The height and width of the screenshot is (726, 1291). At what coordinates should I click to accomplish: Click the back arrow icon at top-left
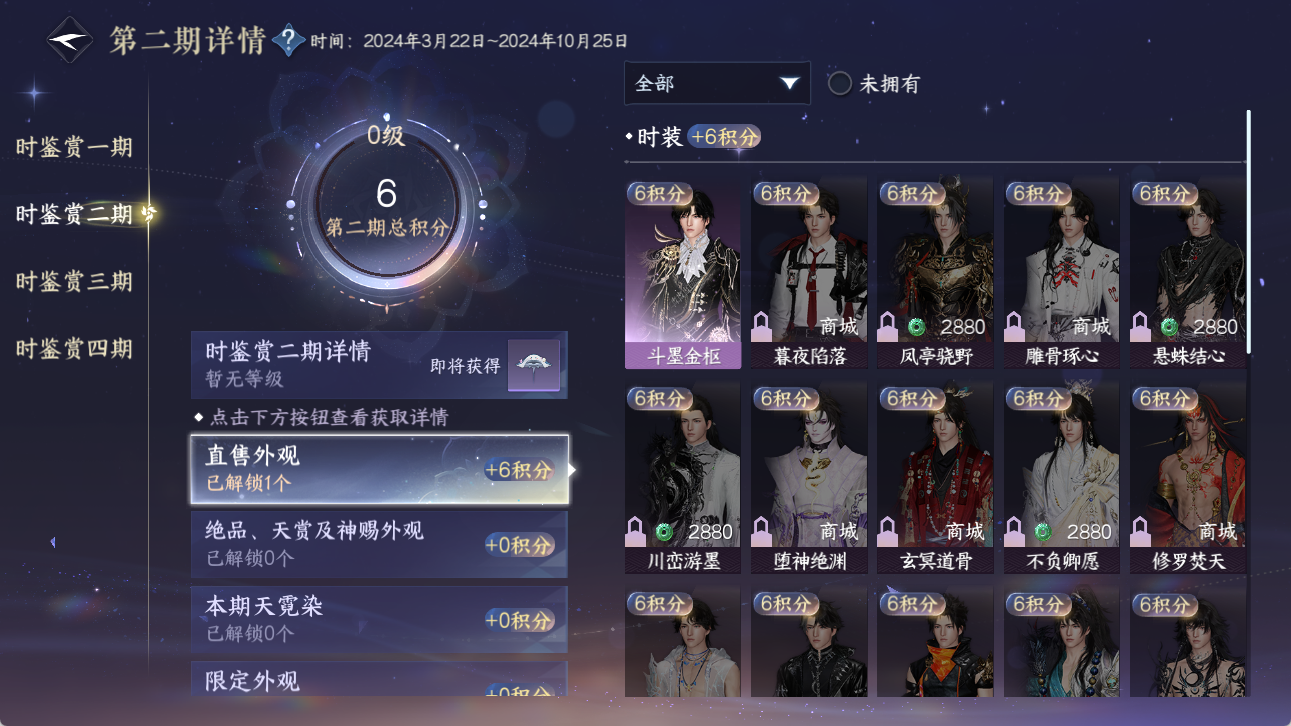[71, 40]
